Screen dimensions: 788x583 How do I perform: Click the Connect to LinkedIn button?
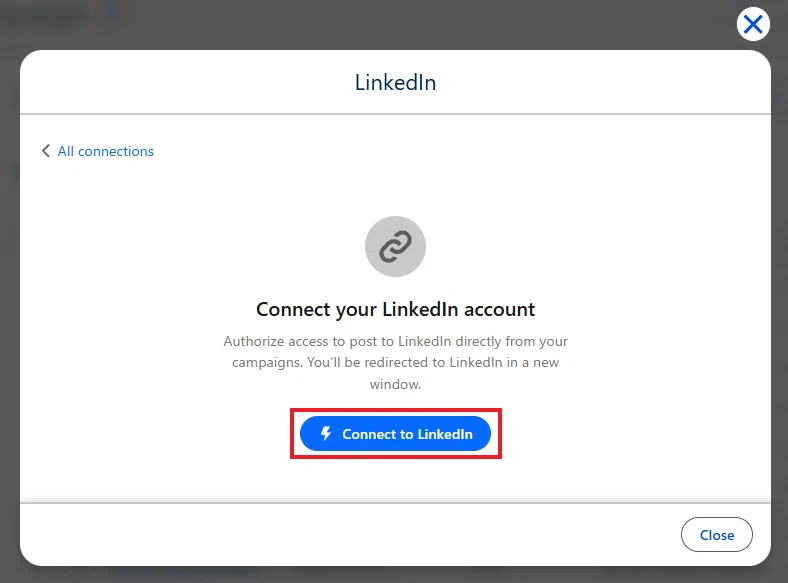coord(396,434)
